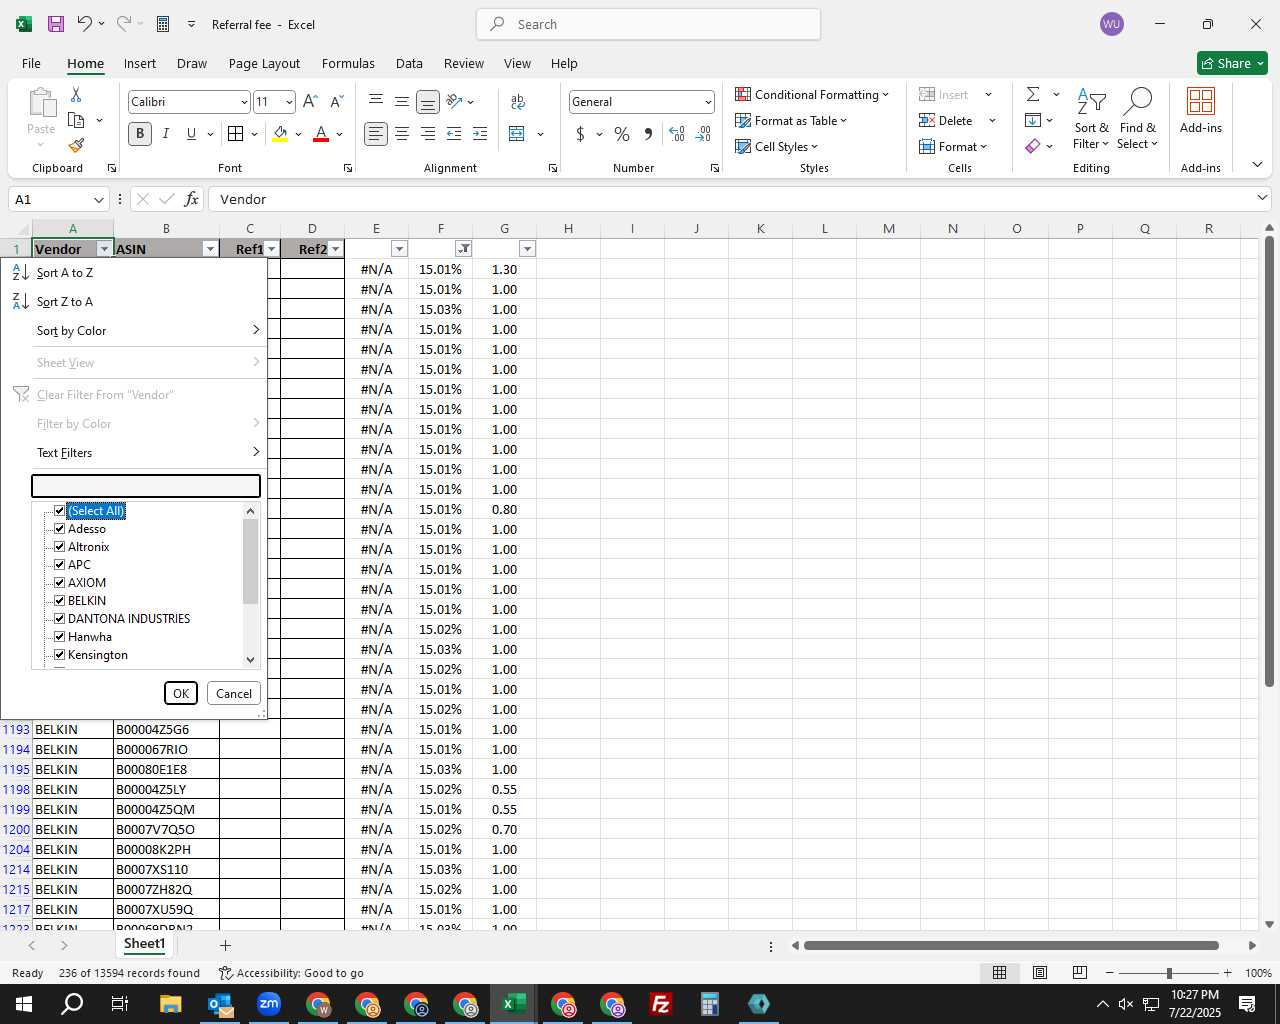Screen dimensions: 1280x1024
Task: Click the Undo arrow icon
Action: tap(85, 24)
